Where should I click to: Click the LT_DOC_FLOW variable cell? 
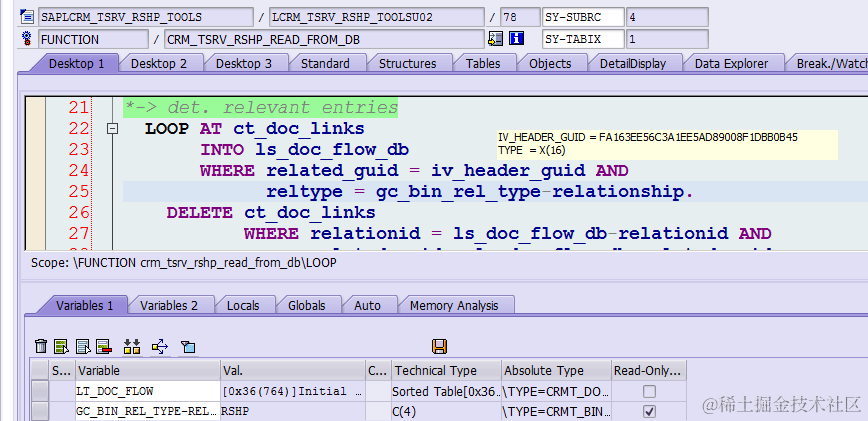(x=148, y=392)
